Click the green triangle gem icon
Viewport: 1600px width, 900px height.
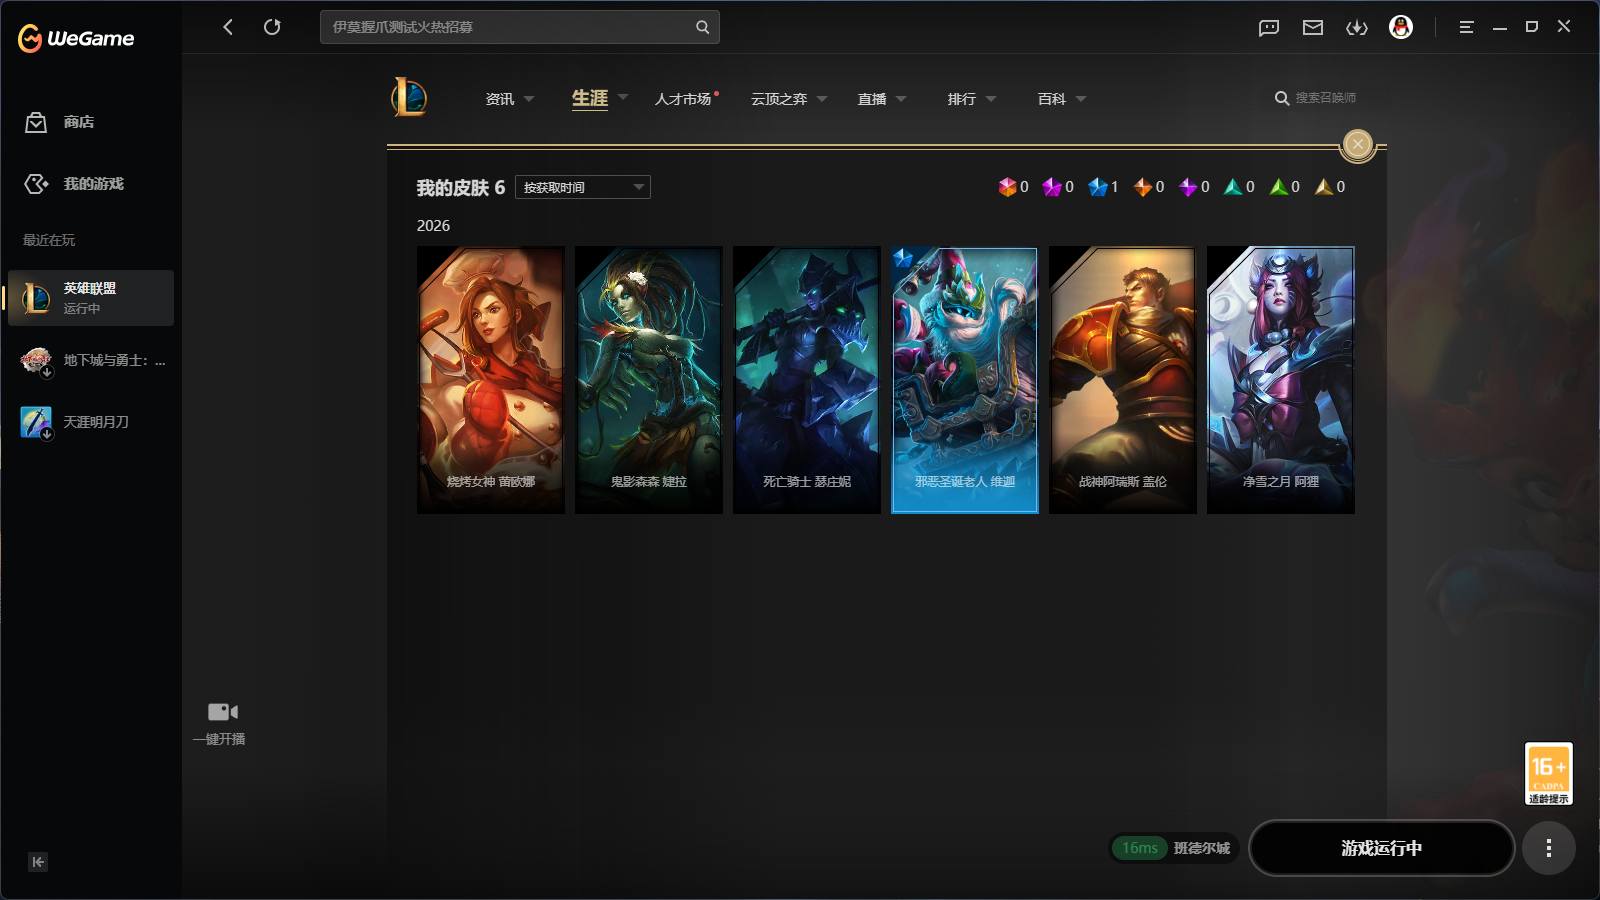tap(1279, 187)
